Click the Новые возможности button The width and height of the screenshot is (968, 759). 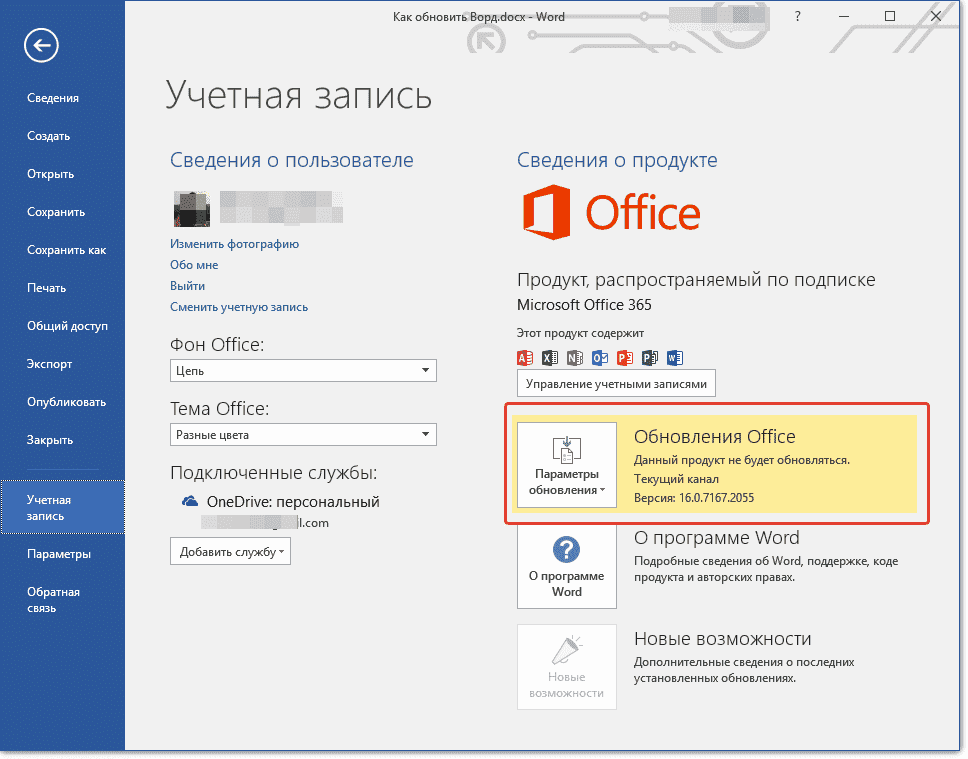tap(567, 667)
